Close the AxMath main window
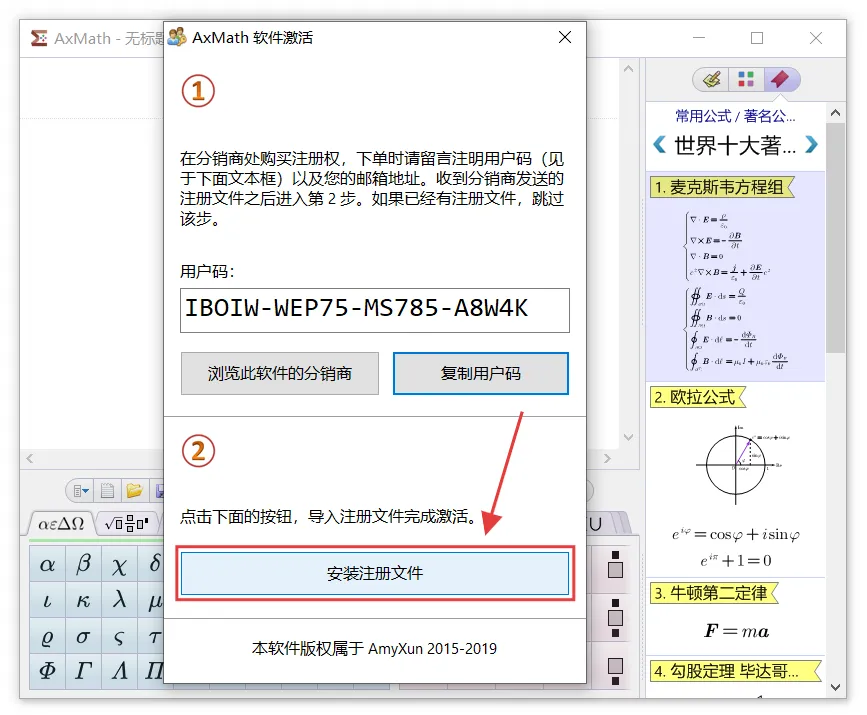 point(816,38)
